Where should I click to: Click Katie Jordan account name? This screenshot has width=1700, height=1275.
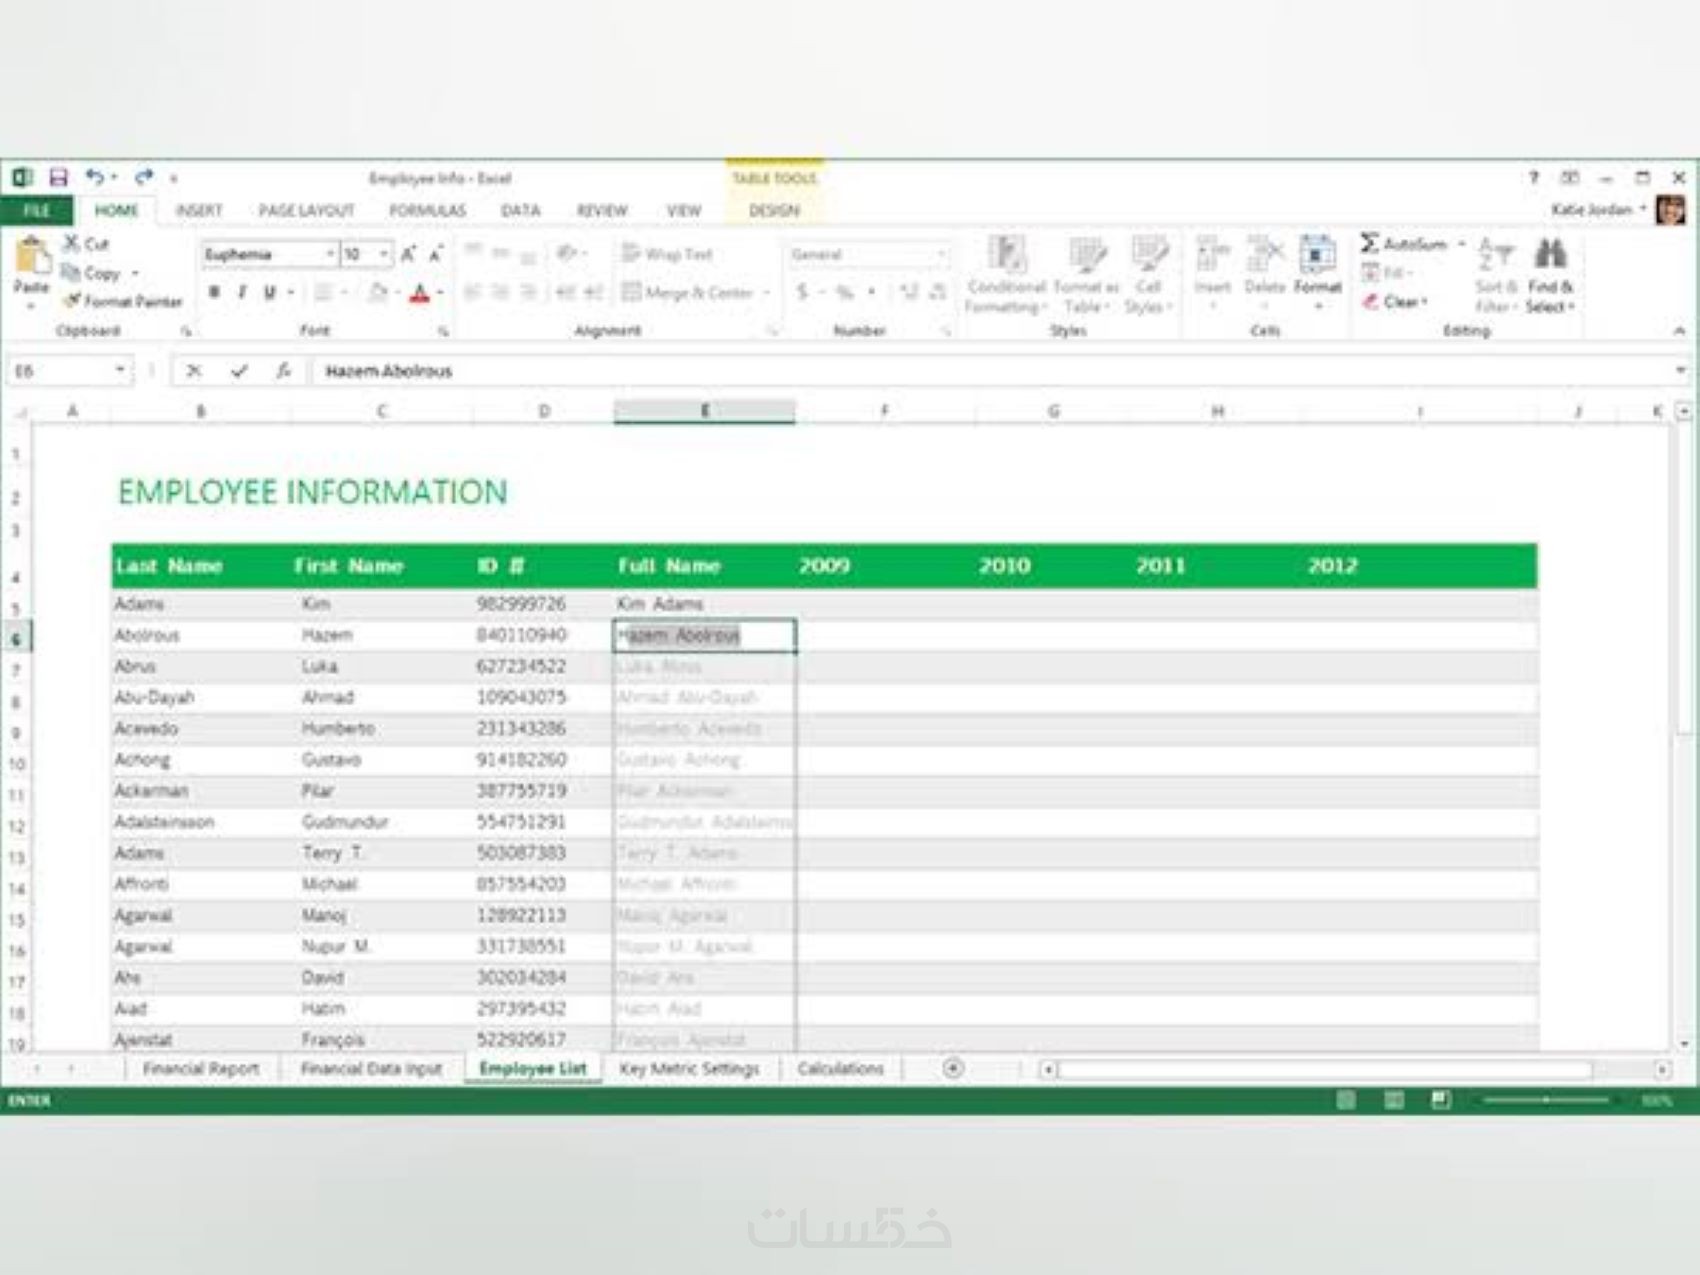1591,209
